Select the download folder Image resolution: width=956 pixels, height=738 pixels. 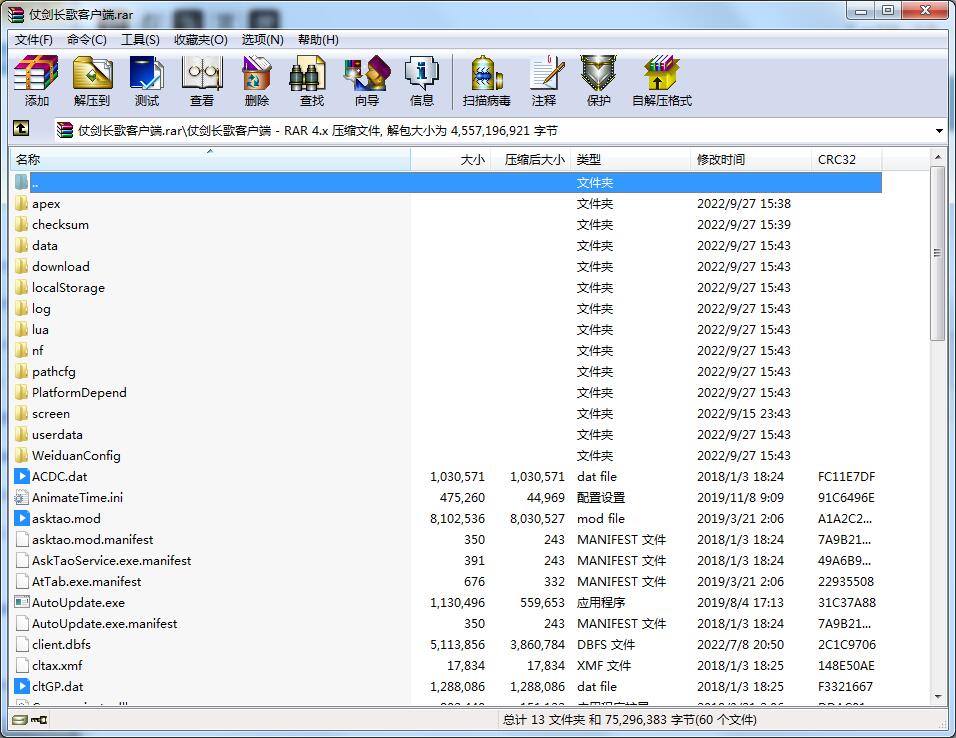point(447,267)
